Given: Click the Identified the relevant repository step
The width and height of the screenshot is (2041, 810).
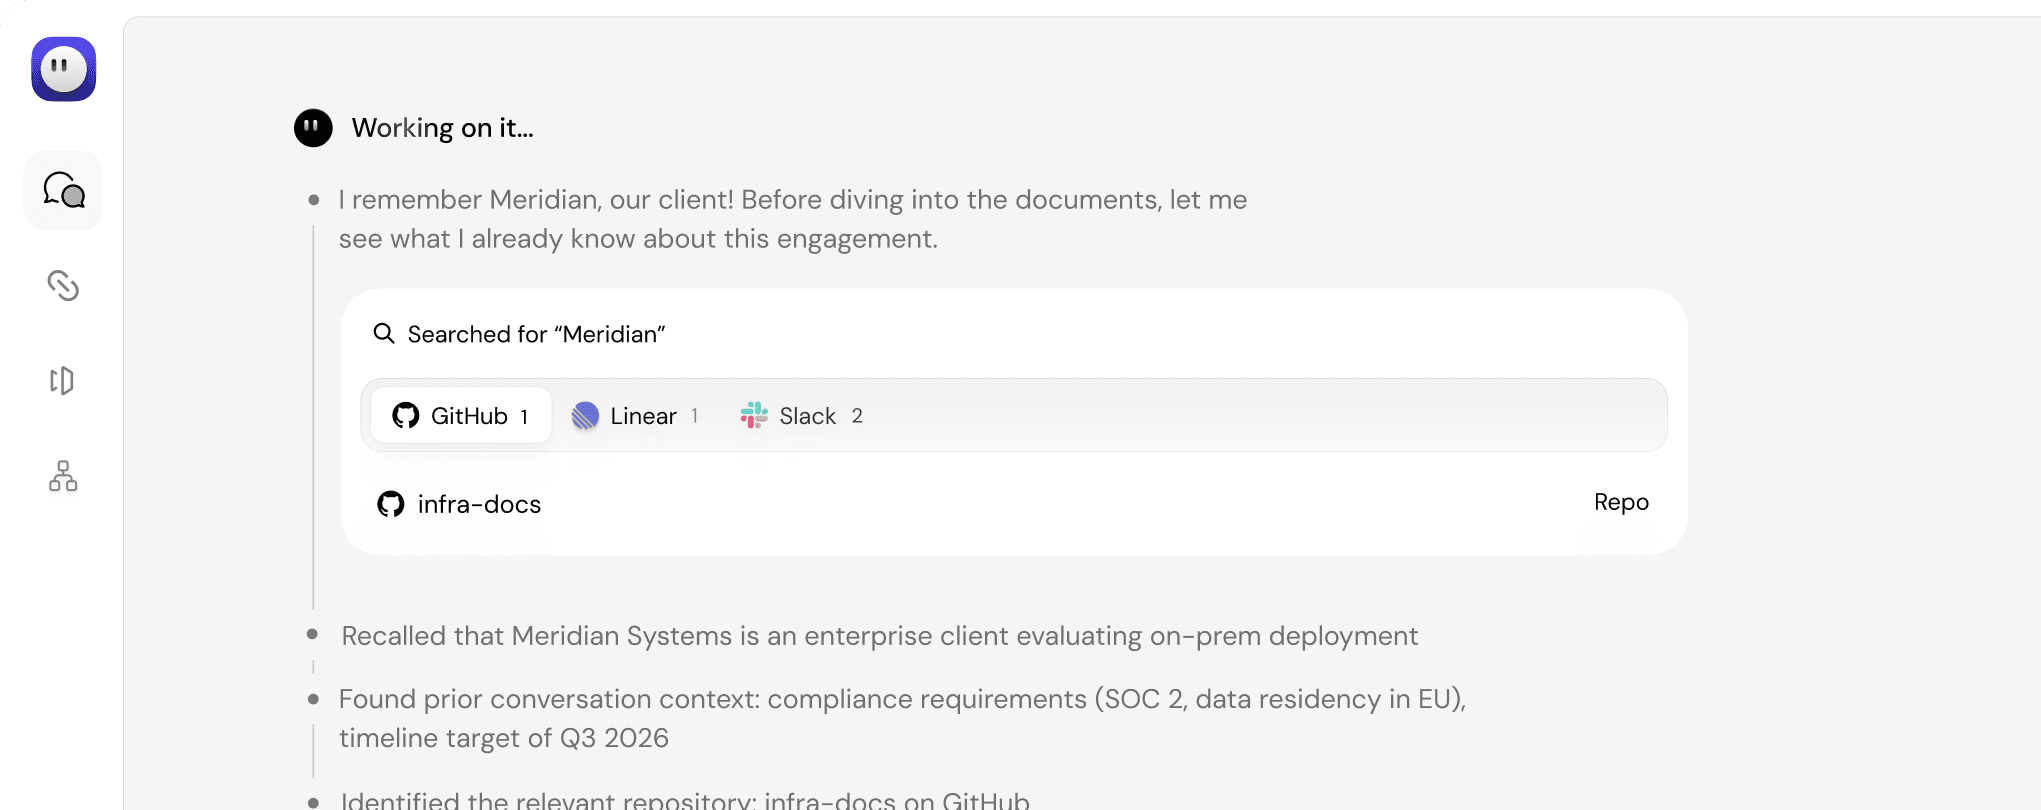Looking at the screenshot, I should tap(685, 800).
